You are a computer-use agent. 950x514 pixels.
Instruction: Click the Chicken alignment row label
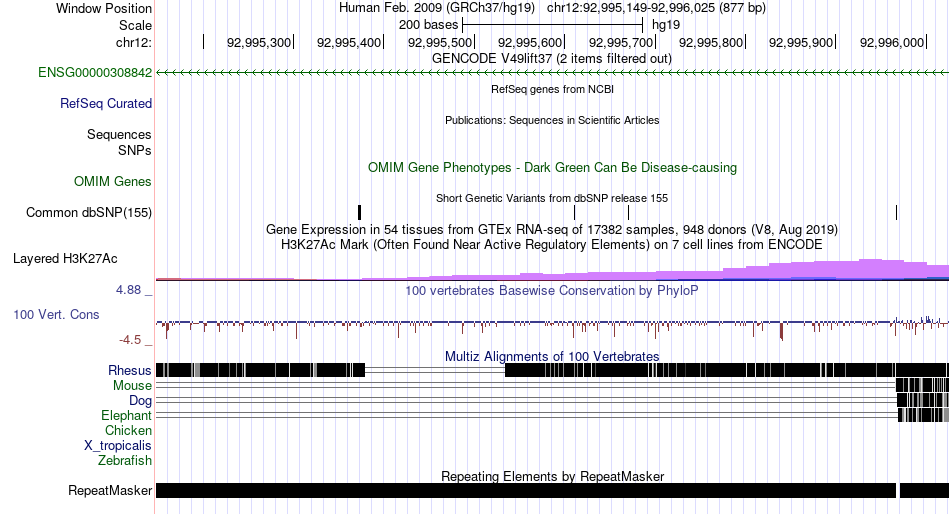(x=128, y=430)
